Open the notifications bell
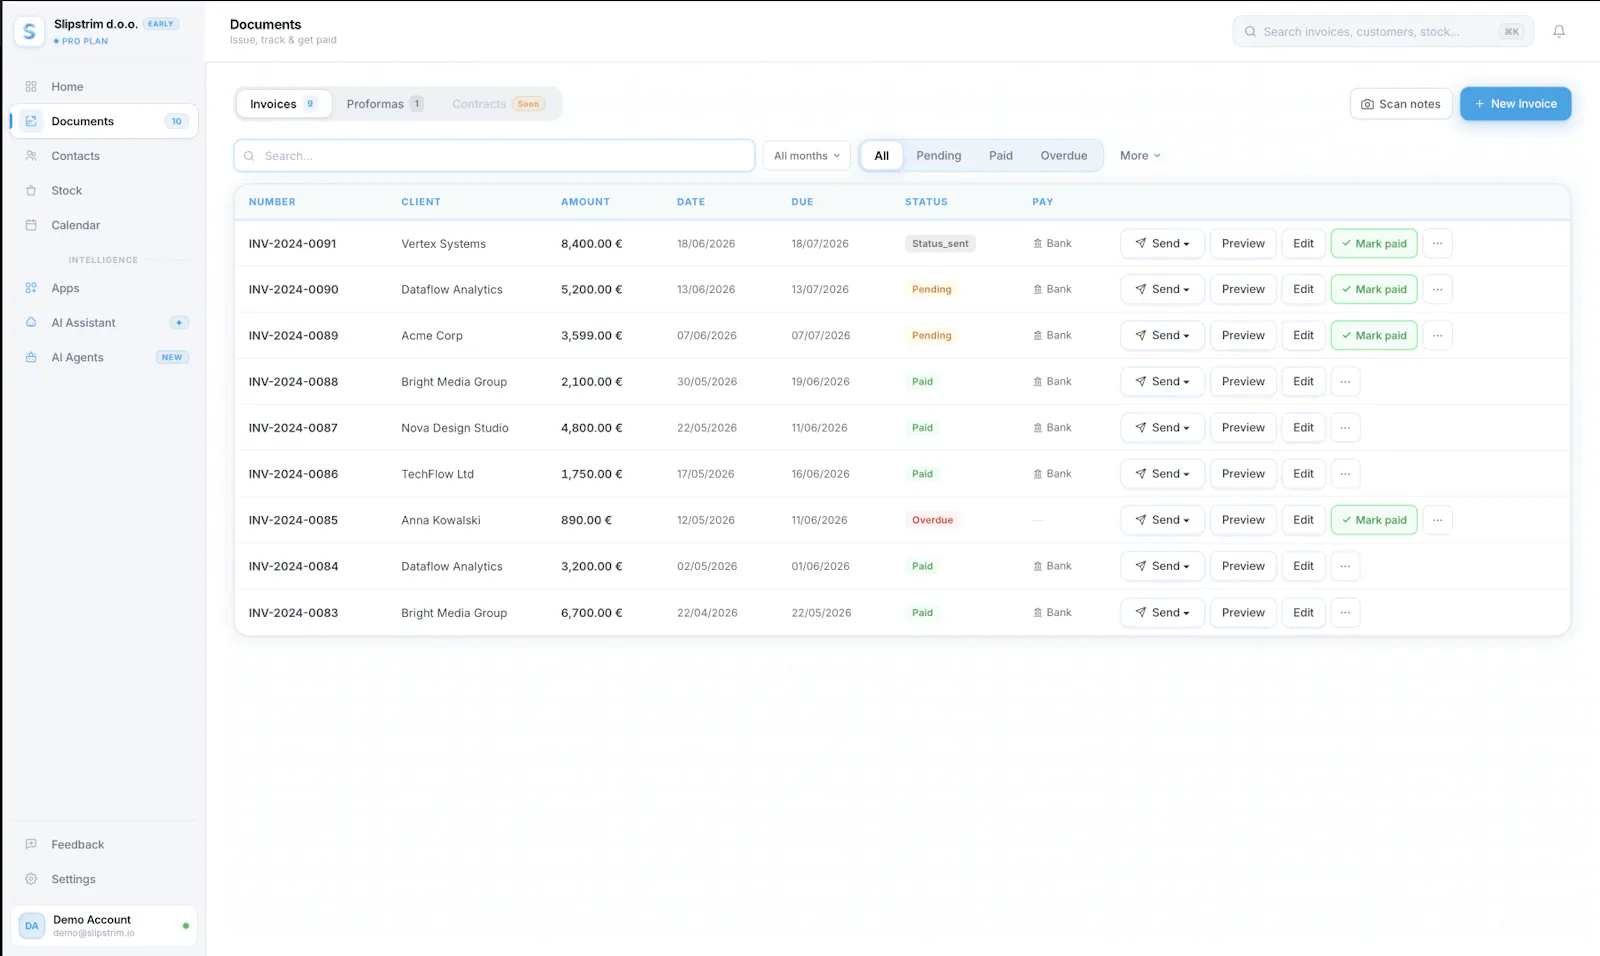 coord(1558,31)
